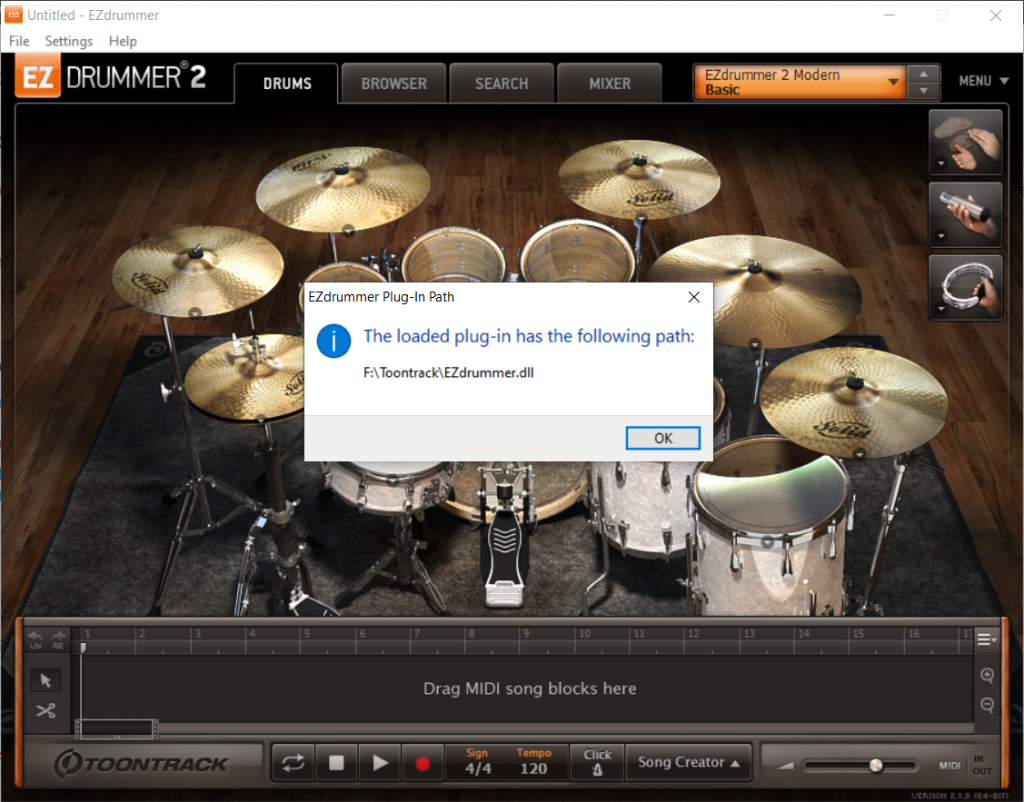This screenshot has height=802, width=1024.
Task: Expand the Song Creator panel
Action: point(689,762)
